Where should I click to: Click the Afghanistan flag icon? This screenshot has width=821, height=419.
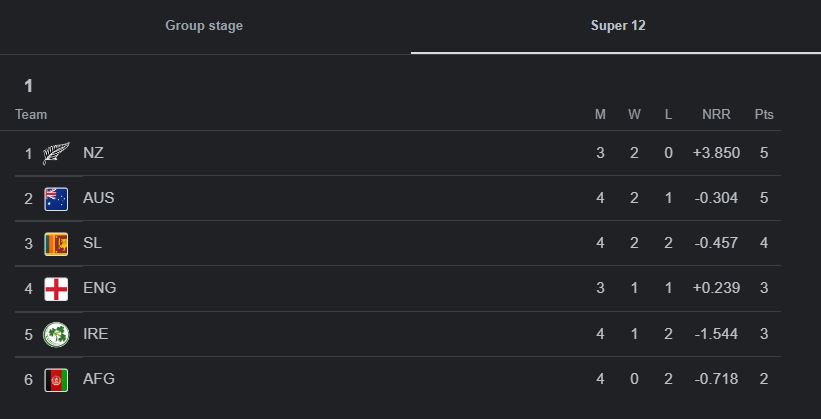(x=56, y=379)
